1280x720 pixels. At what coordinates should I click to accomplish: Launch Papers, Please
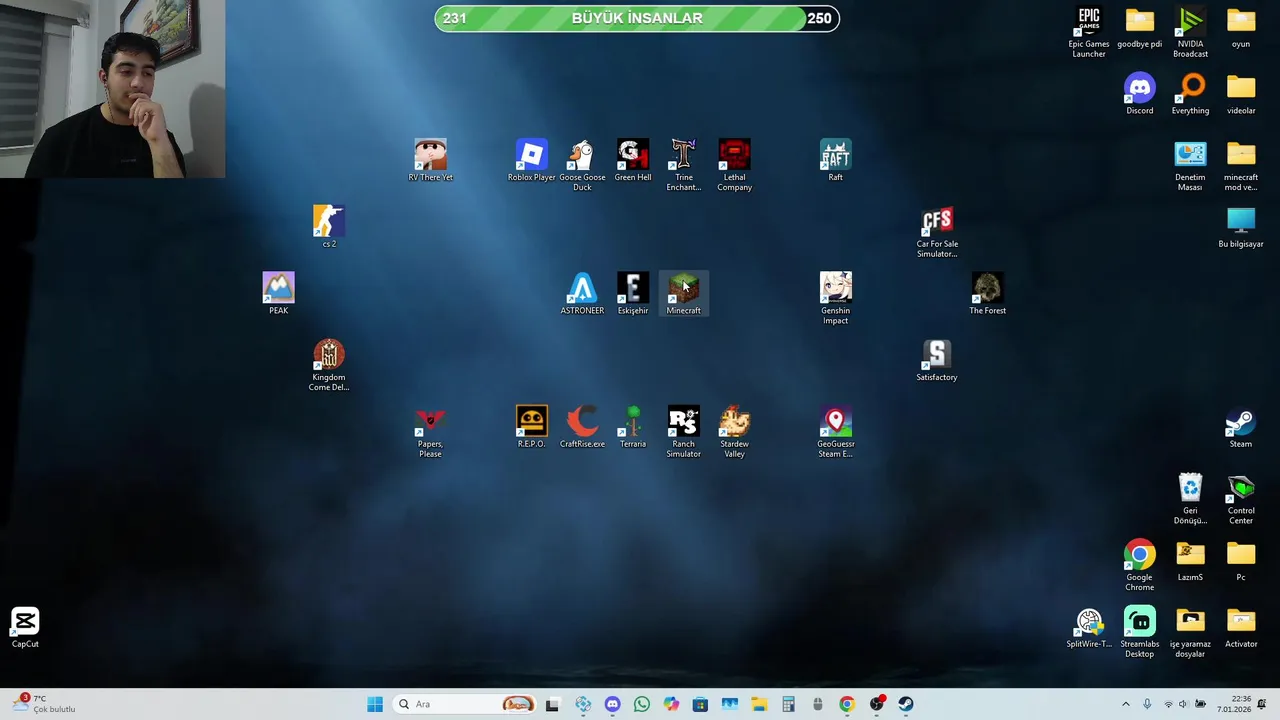430,432
